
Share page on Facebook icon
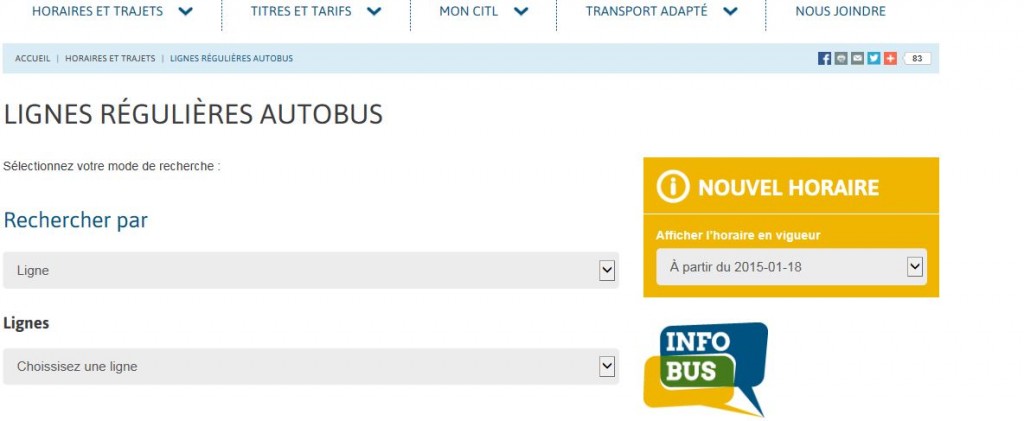(x=824, y=58)
